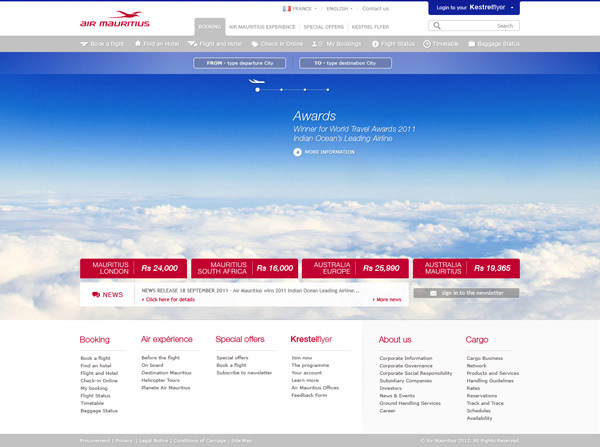
Task: Open Click here for details link
Action: 168,300
